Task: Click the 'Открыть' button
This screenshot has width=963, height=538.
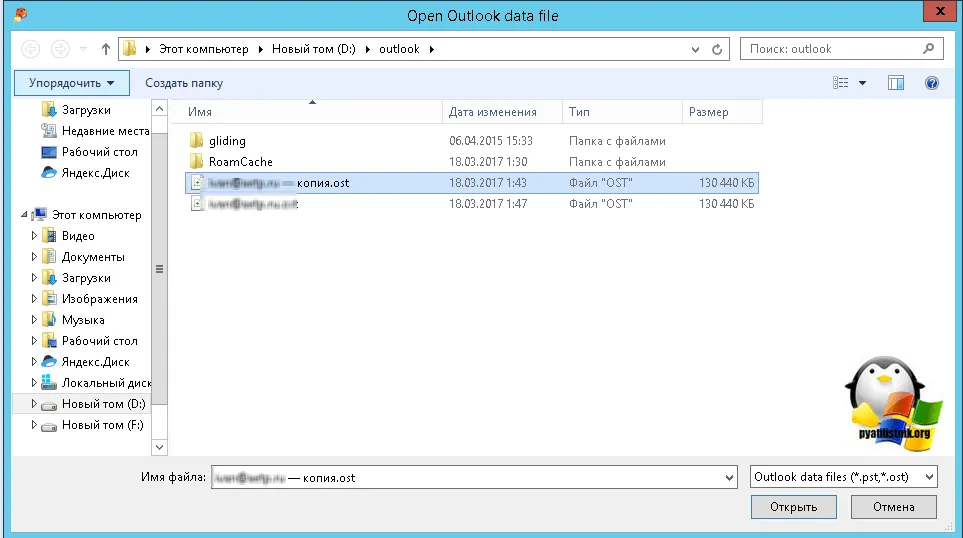Action: pyautogui.click(x=793, y=507)
